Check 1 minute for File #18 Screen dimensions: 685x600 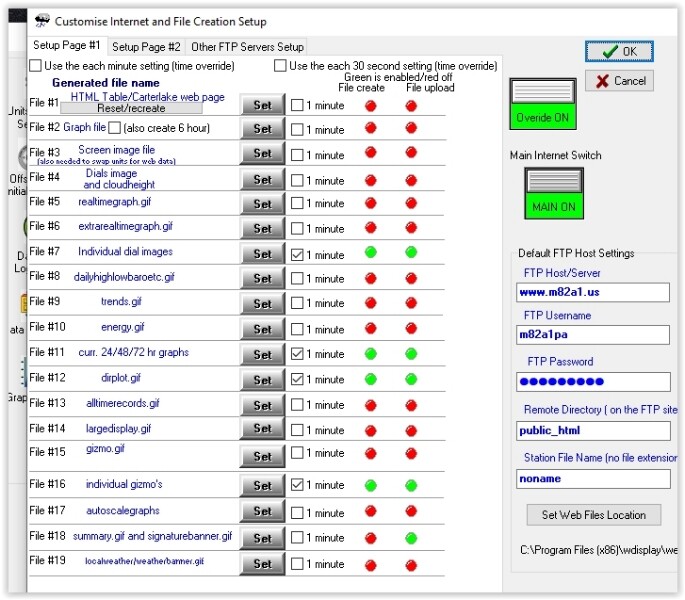(297, 537)
